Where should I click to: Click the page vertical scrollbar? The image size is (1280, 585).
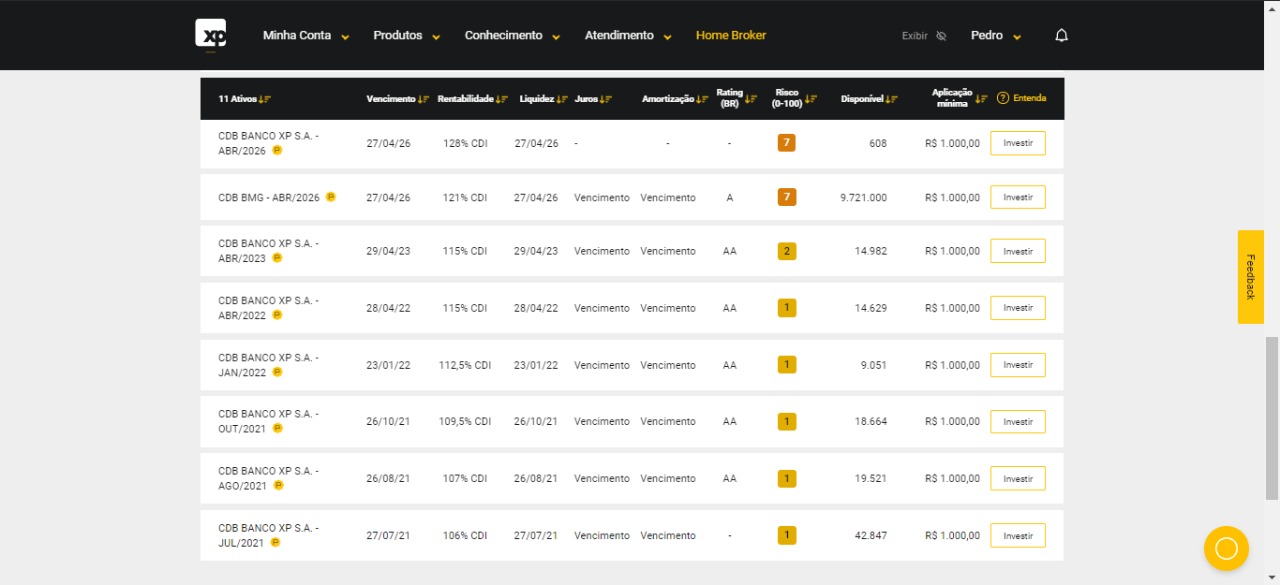pyautogui.click(x=1271, y=418)
